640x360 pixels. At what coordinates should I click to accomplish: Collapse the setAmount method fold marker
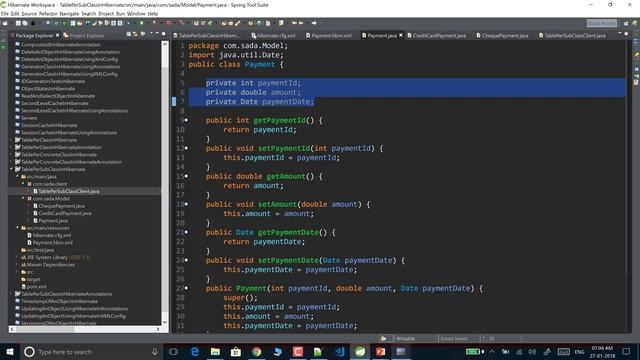[187, 204]
